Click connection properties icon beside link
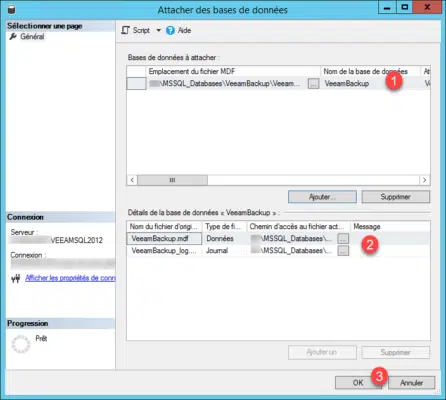 tap(16, 278)
